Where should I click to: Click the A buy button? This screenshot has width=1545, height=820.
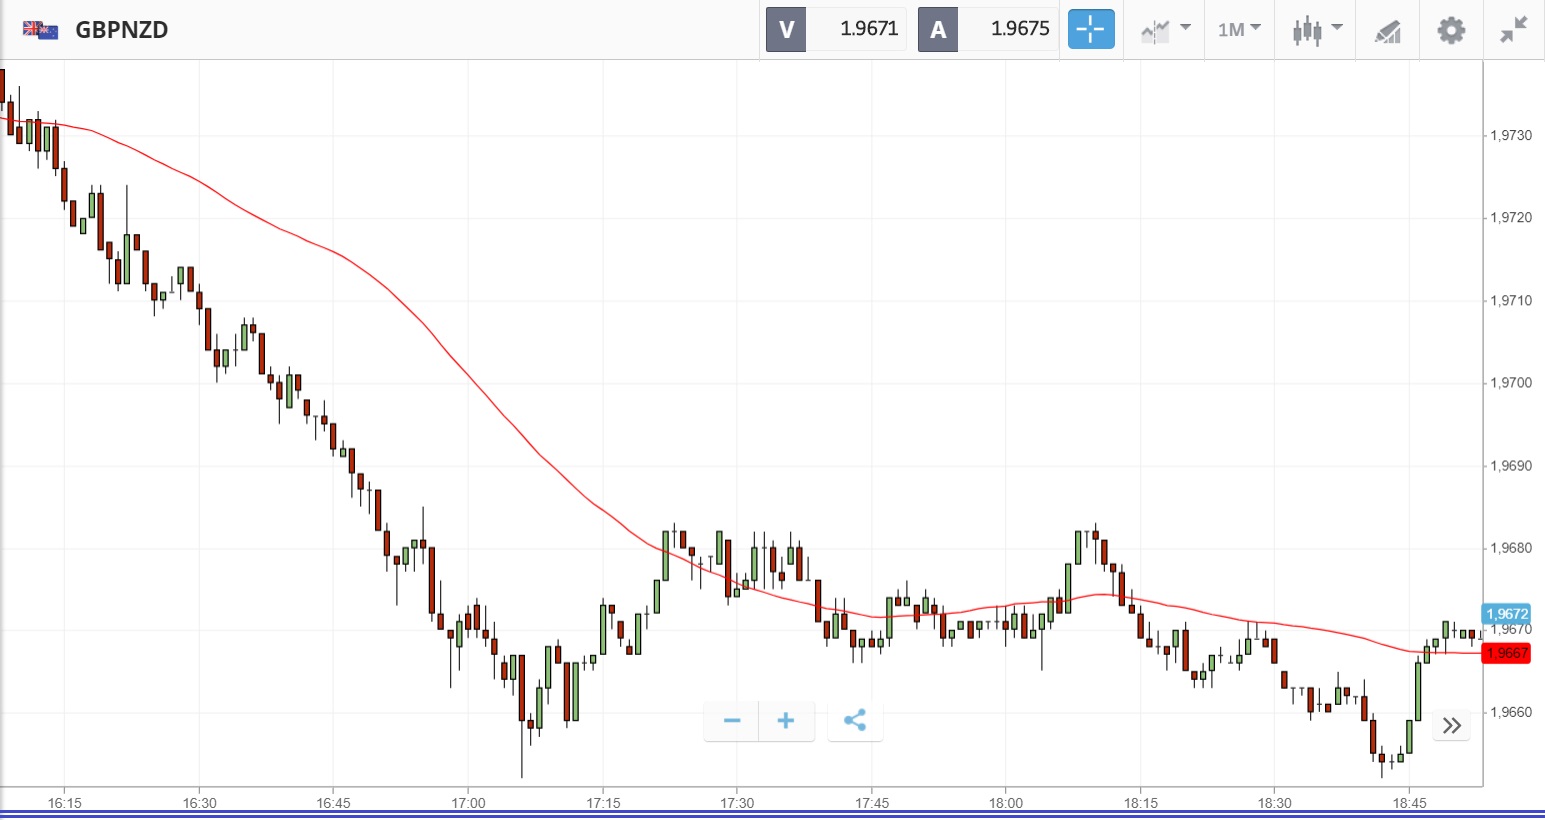938,29
